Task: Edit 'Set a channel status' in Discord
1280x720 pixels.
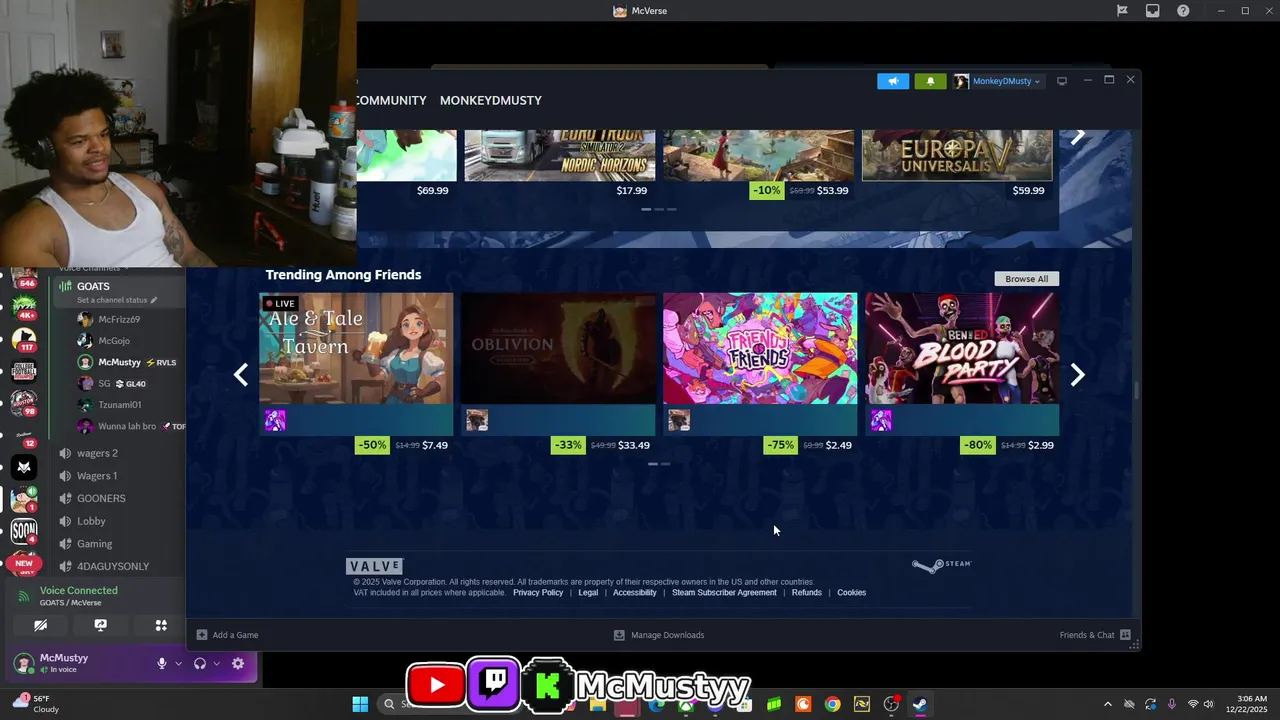Action: (117, 300)
